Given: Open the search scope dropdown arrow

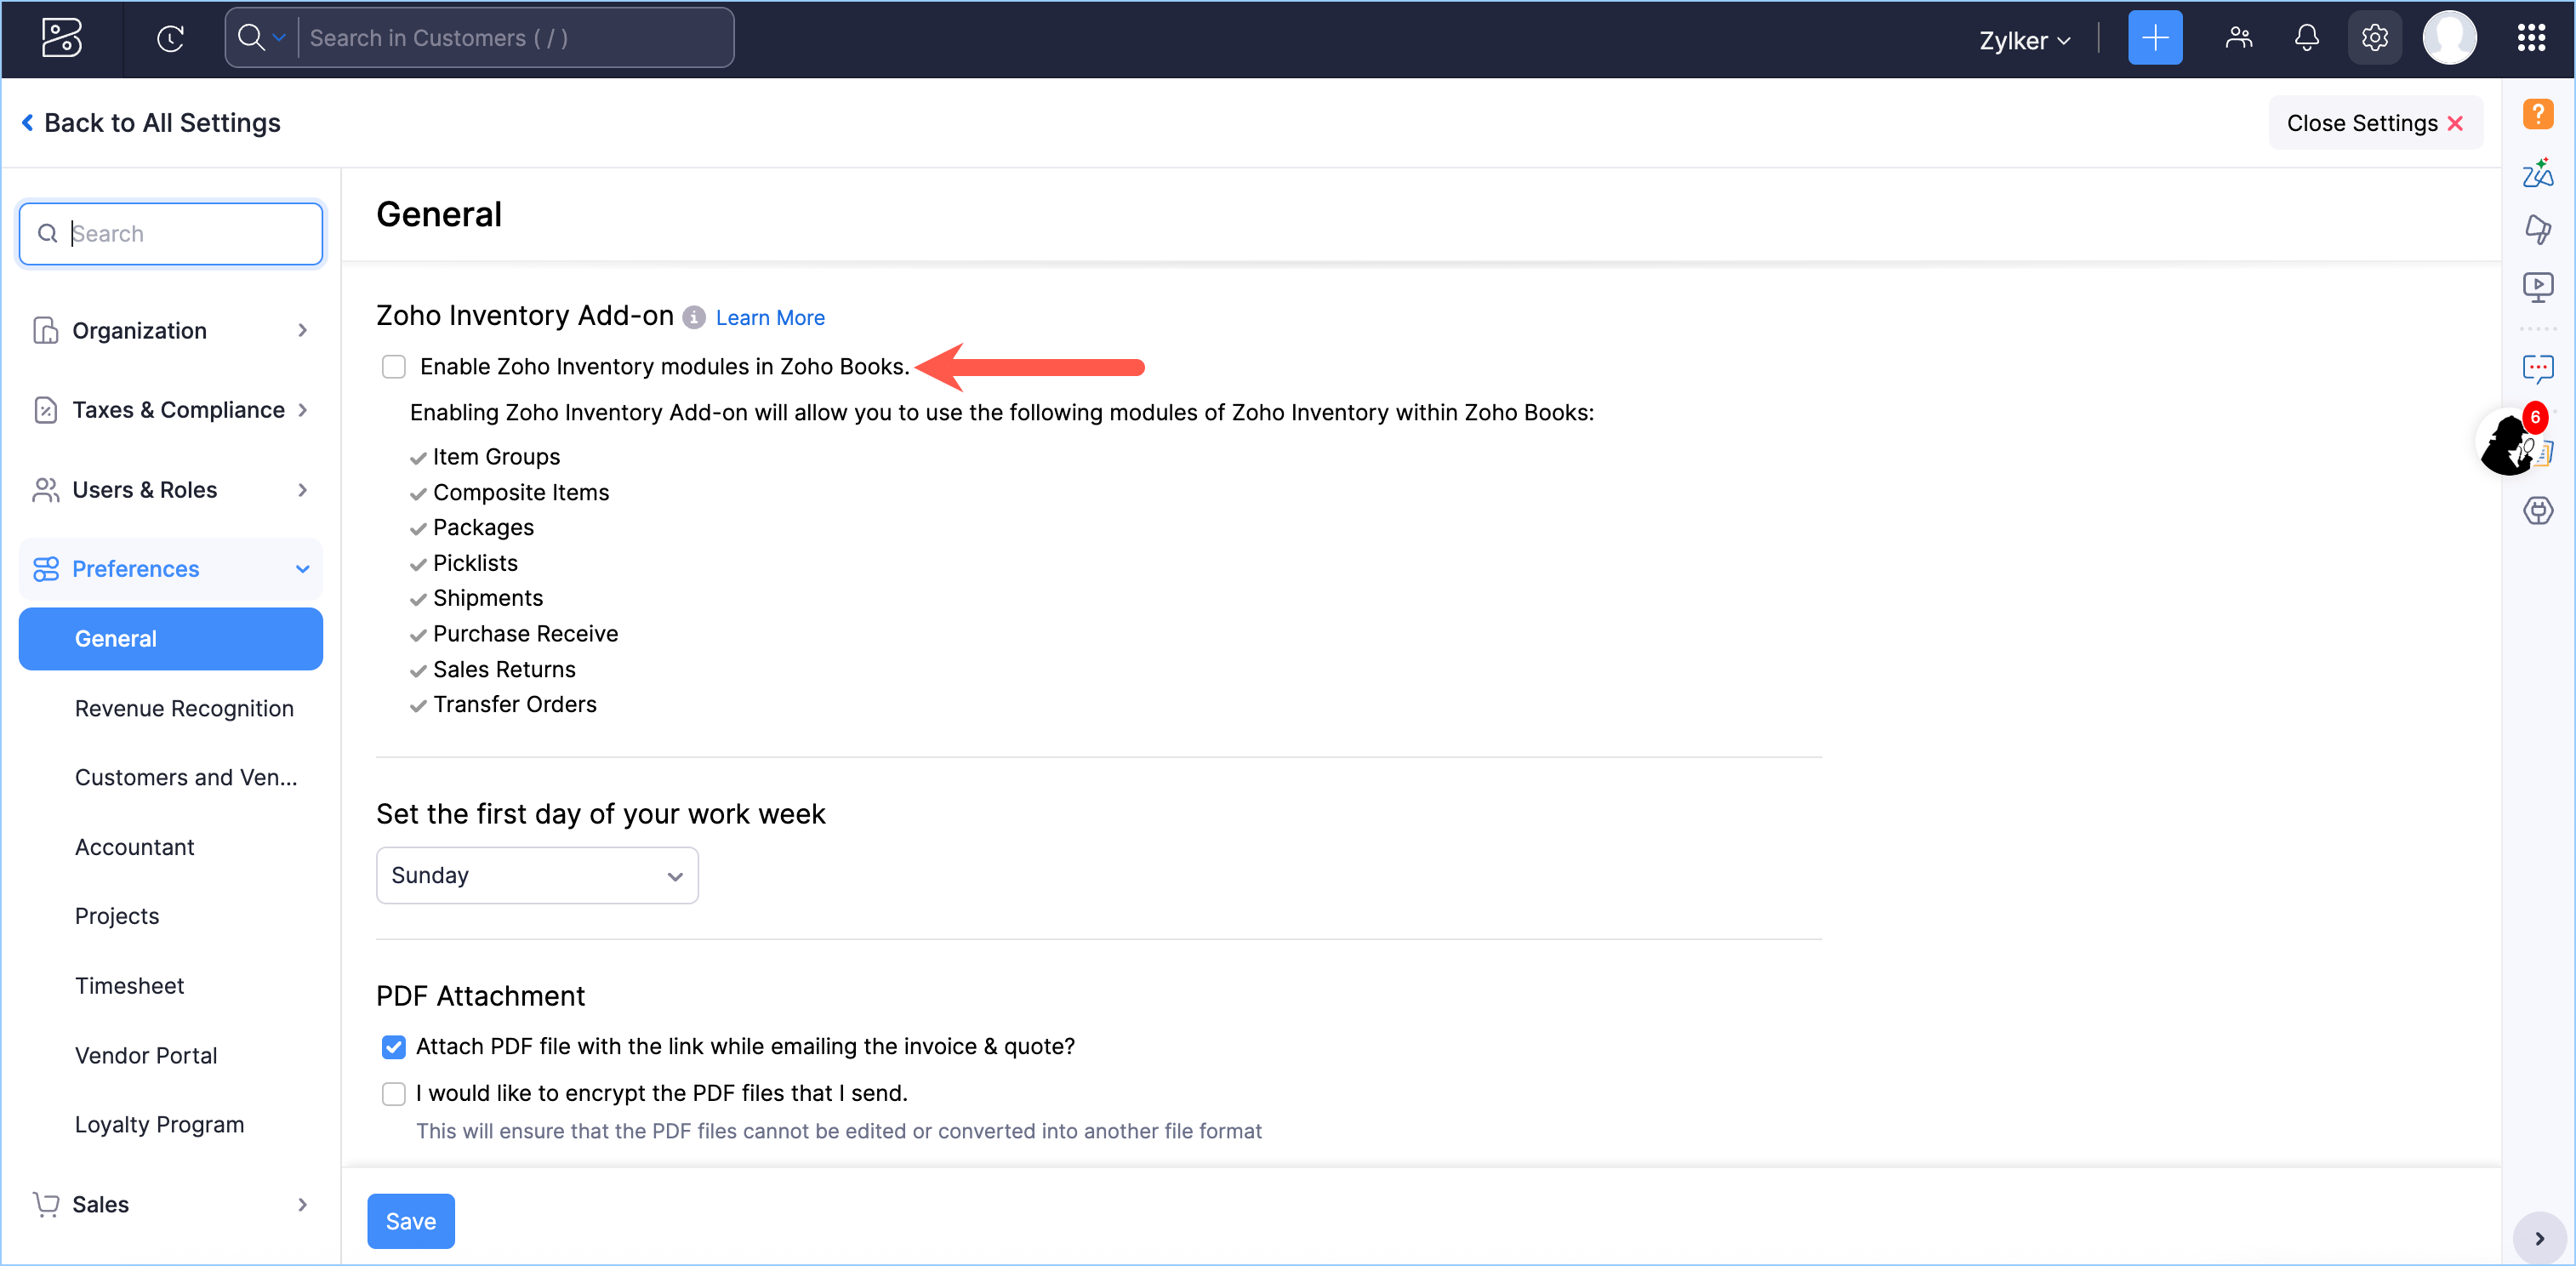Looking at the screenshot, I should click(280, 38).
